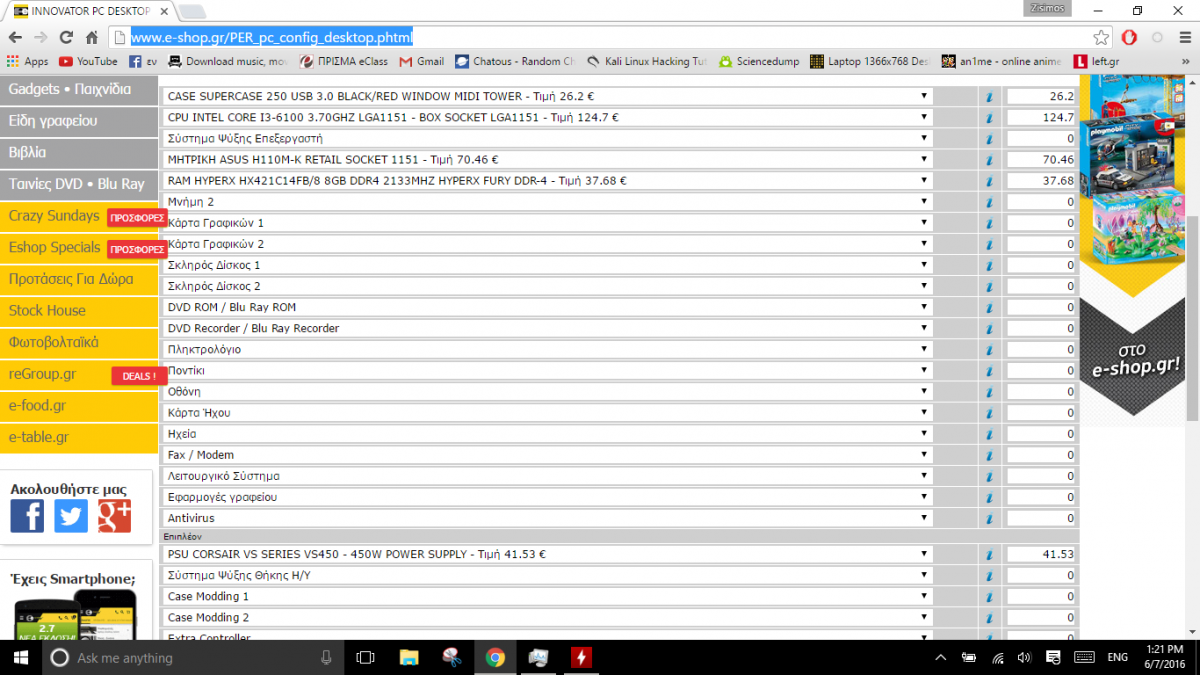Open the Ποντίκι dropdown

point(548,371)
